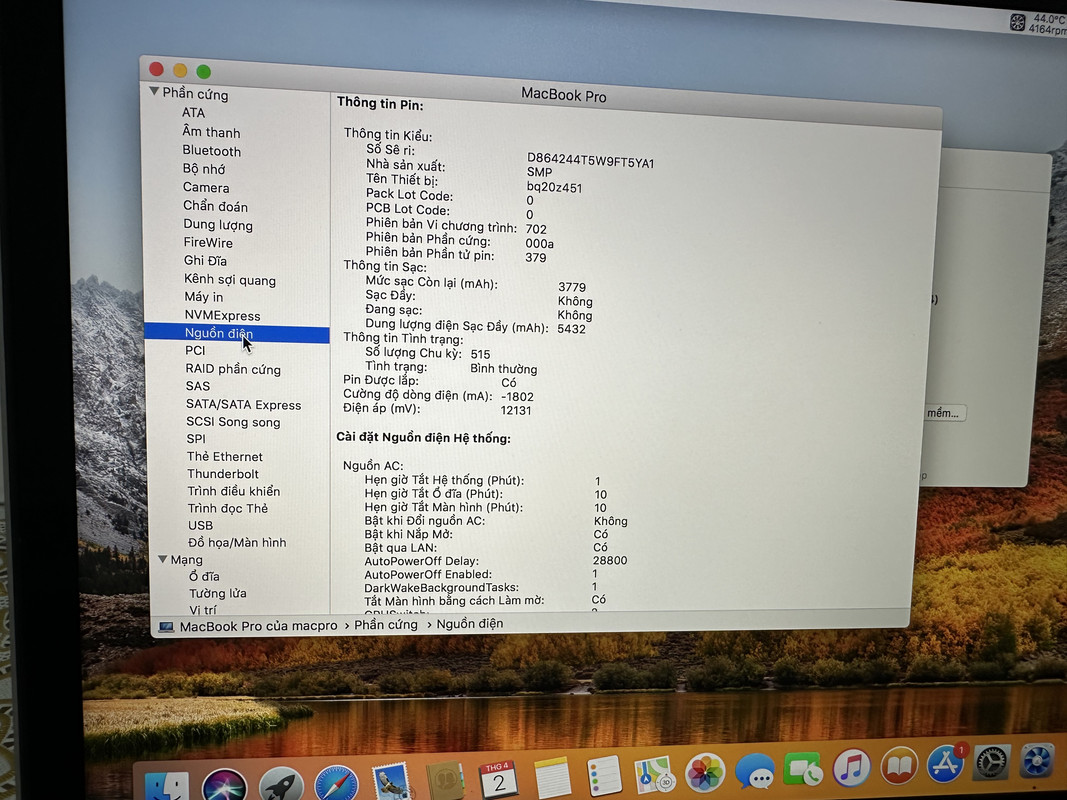
Task: Select Ghi Đĩa disc burning item
Action: [x=205, y=261]
